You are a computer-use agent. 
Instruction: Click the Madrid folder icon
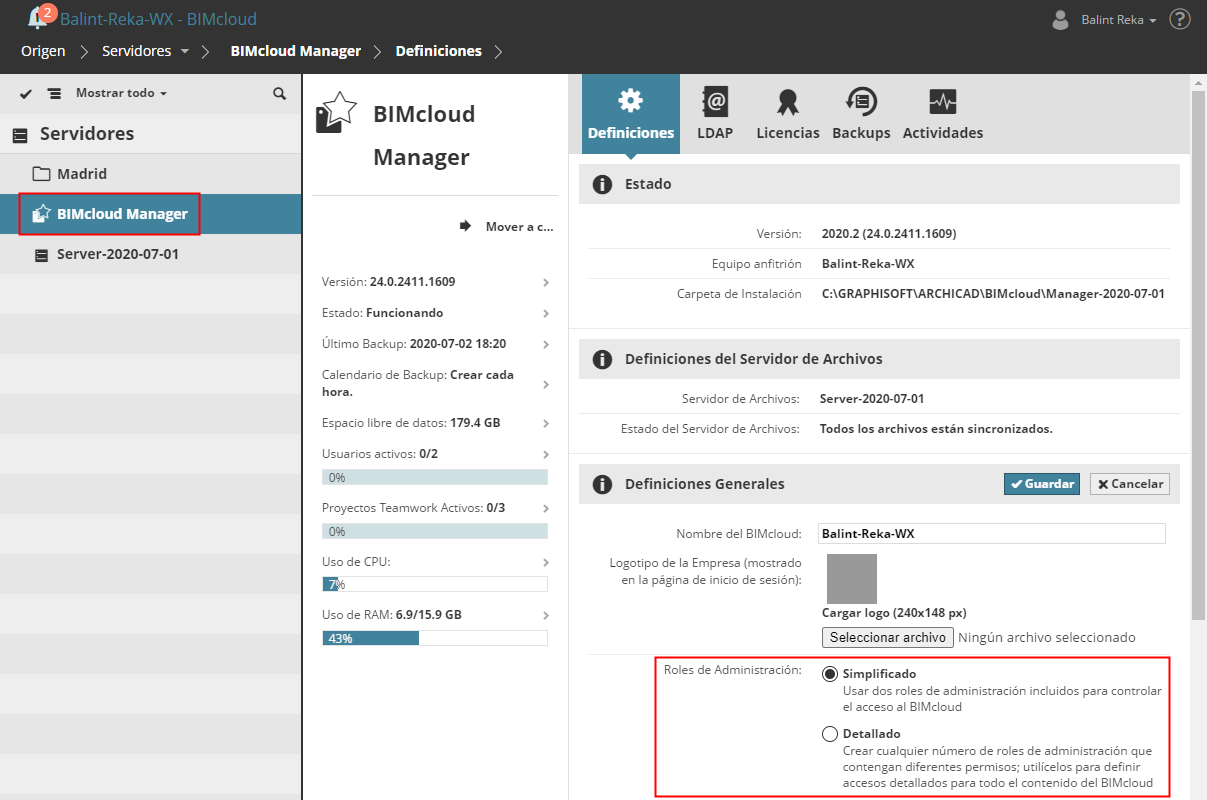(41, 174)
